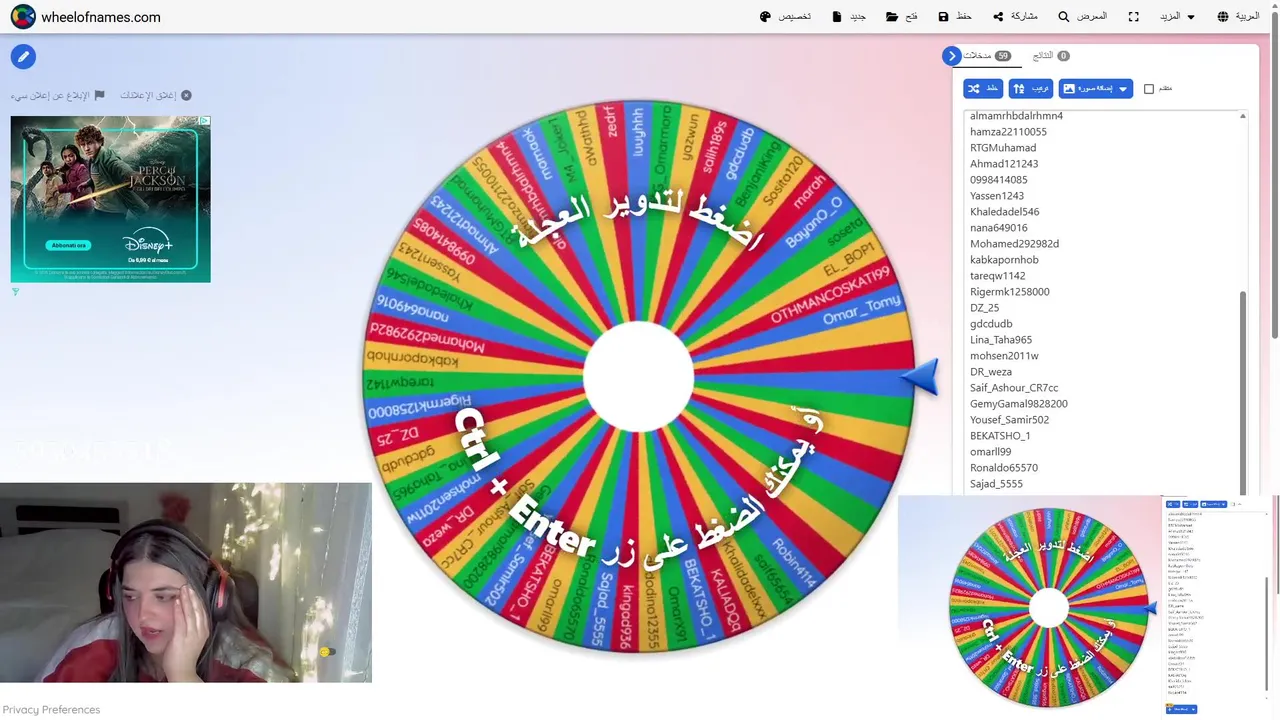This screenshot has height=720, width=1280.
Task: Click entry Khaledadel546 in the list
Action: click(x=1004, y=212)
